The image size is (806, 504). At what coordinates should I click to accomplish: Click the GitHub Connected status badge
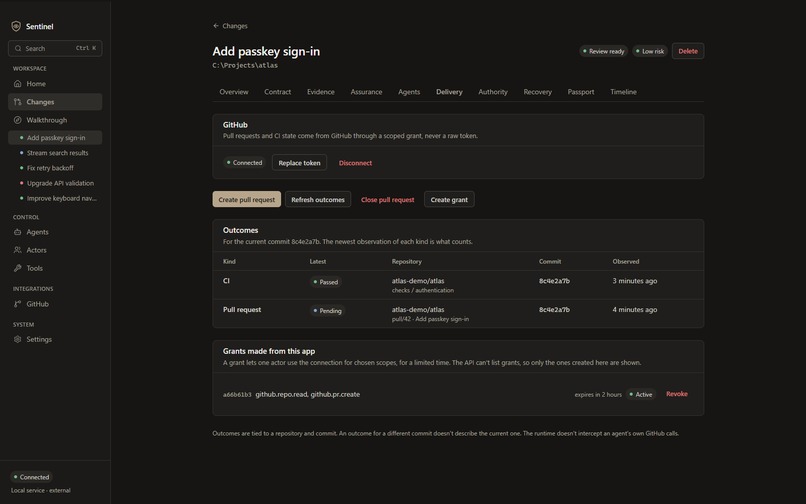244,163
